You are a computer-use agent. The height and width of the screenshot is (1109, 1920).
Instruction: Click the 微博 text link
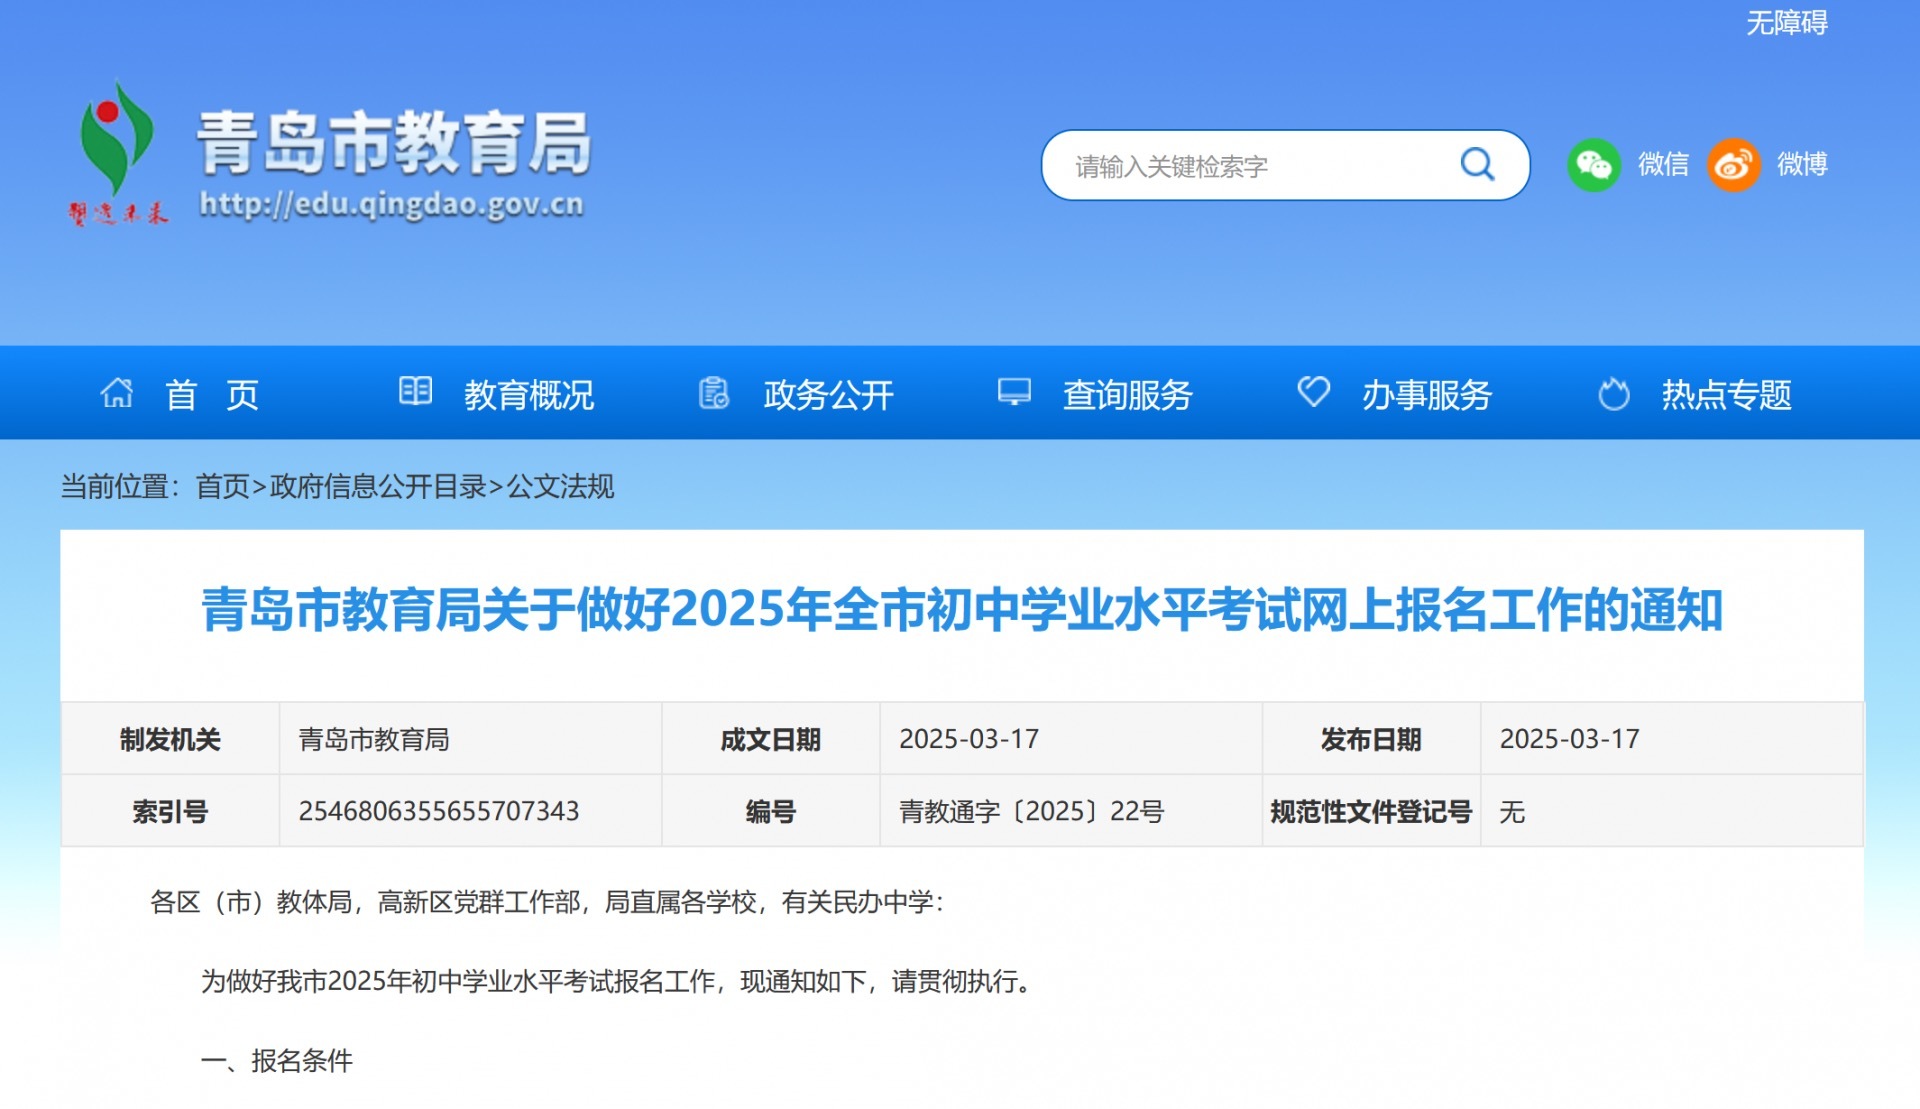tap(1802, 164)
